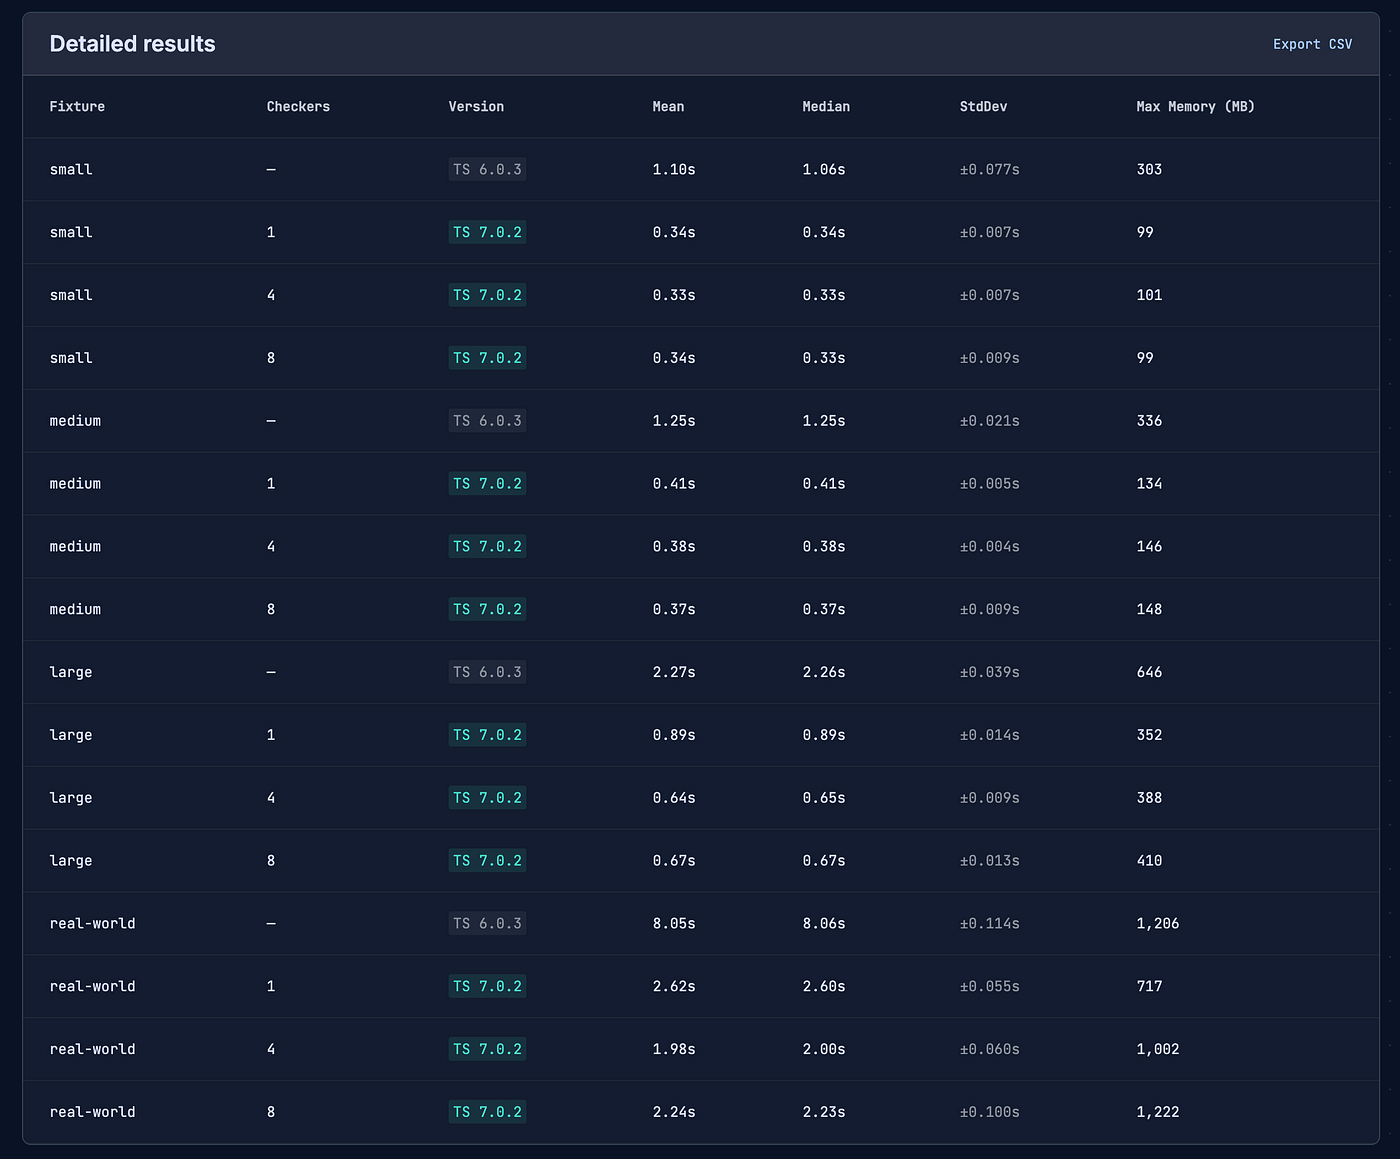Click the 646 max memory cell
The width and height of the screenshot is (1400, 1159).
[x=1149, y=673]
